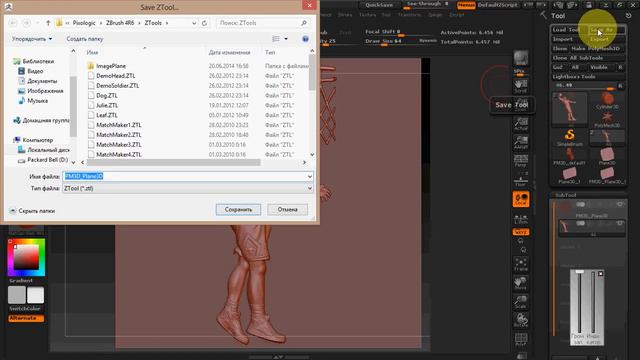Go up one folder level arrow
Screen dimensions: 640x360
pyautogui.click(x=48, y=23)
